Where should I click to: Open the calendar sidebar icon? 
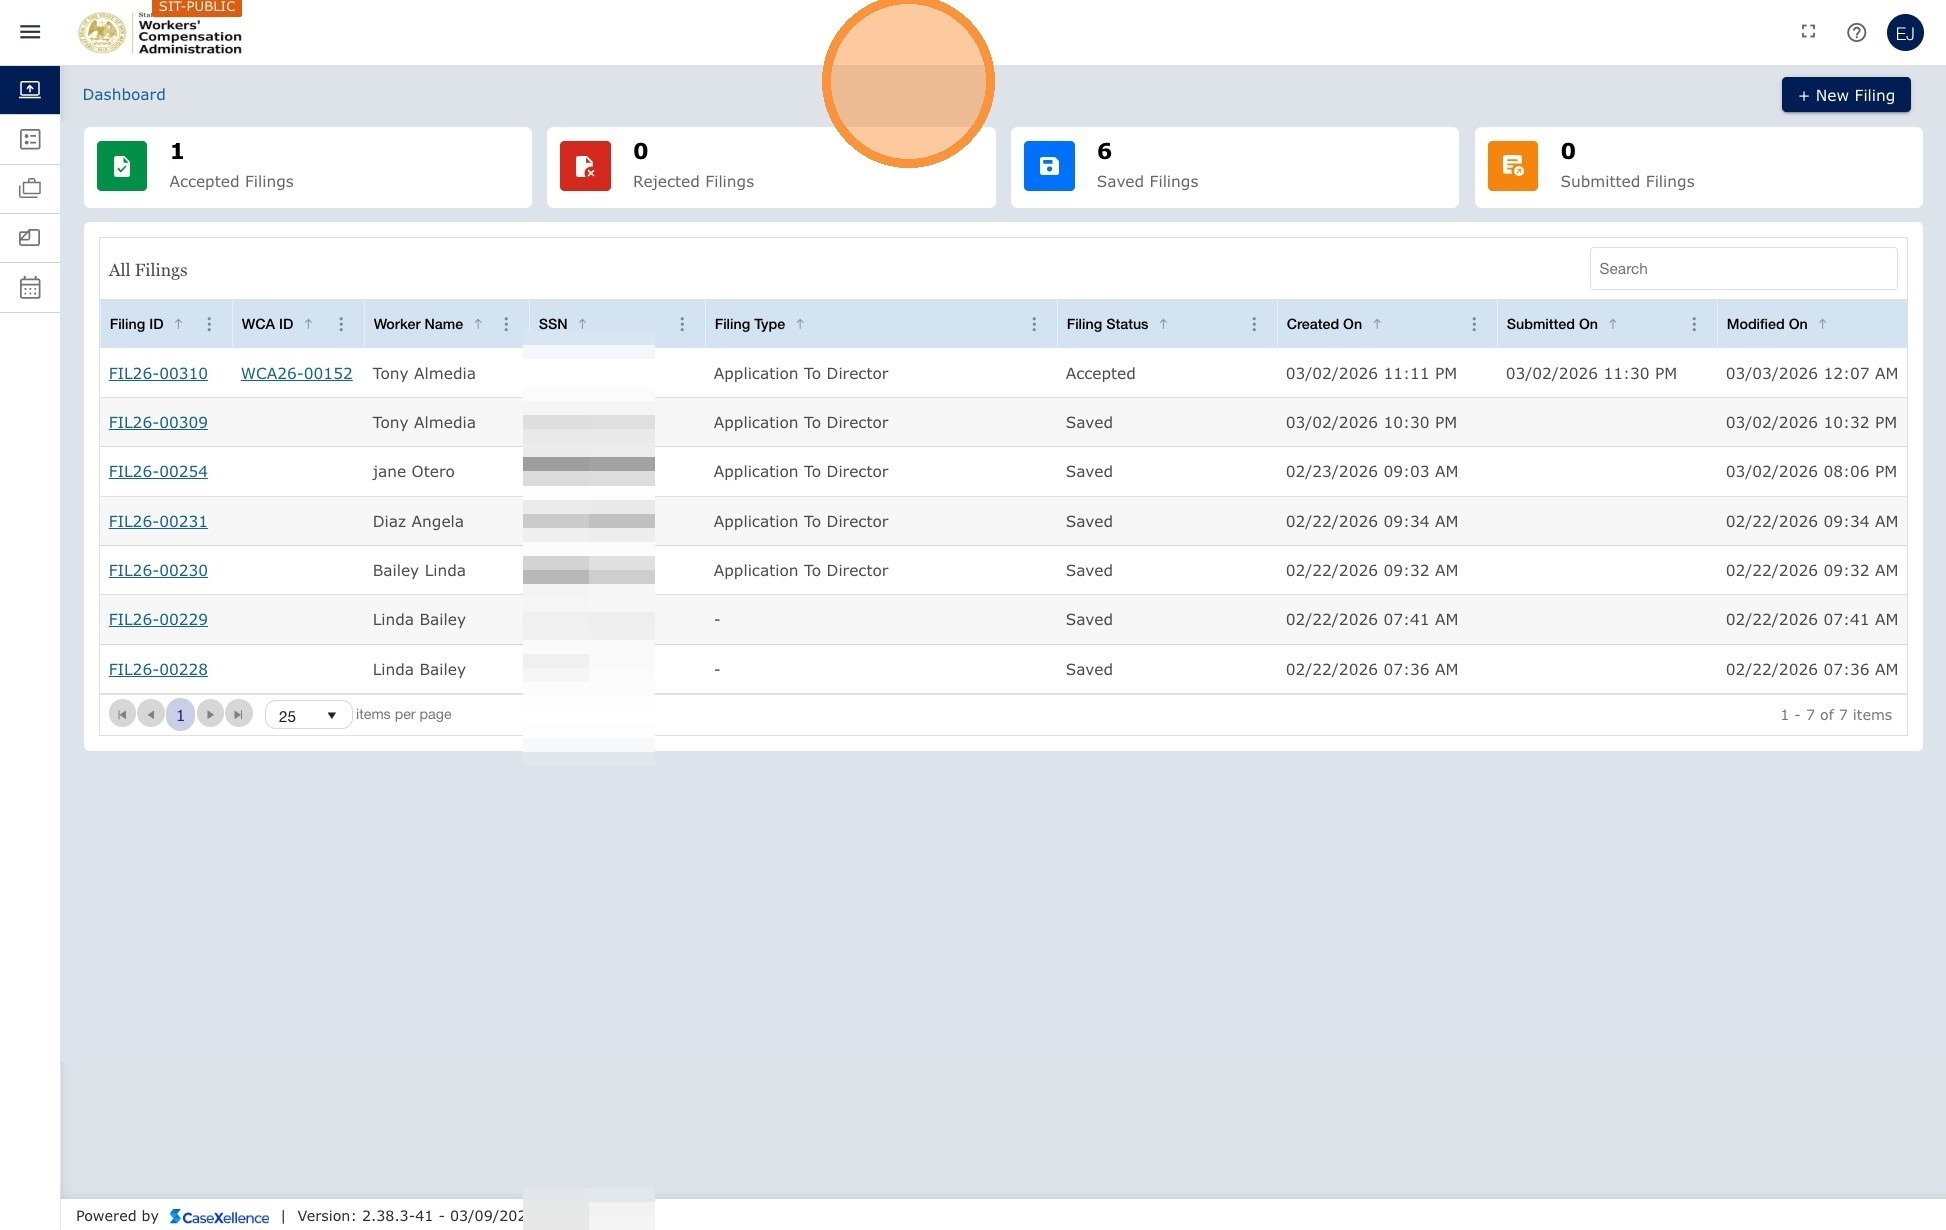coord(30,288)
